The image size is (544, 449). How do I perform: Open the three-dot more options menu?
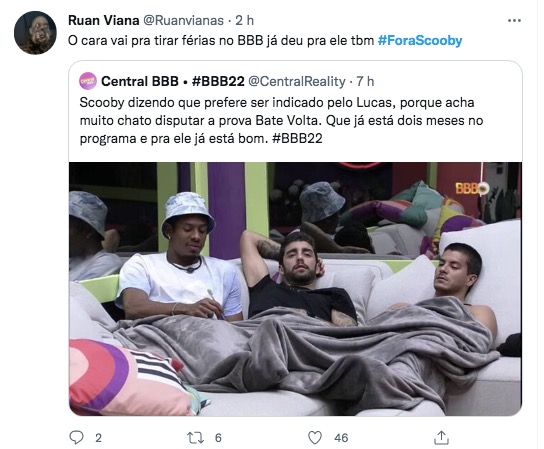(514, 20)
